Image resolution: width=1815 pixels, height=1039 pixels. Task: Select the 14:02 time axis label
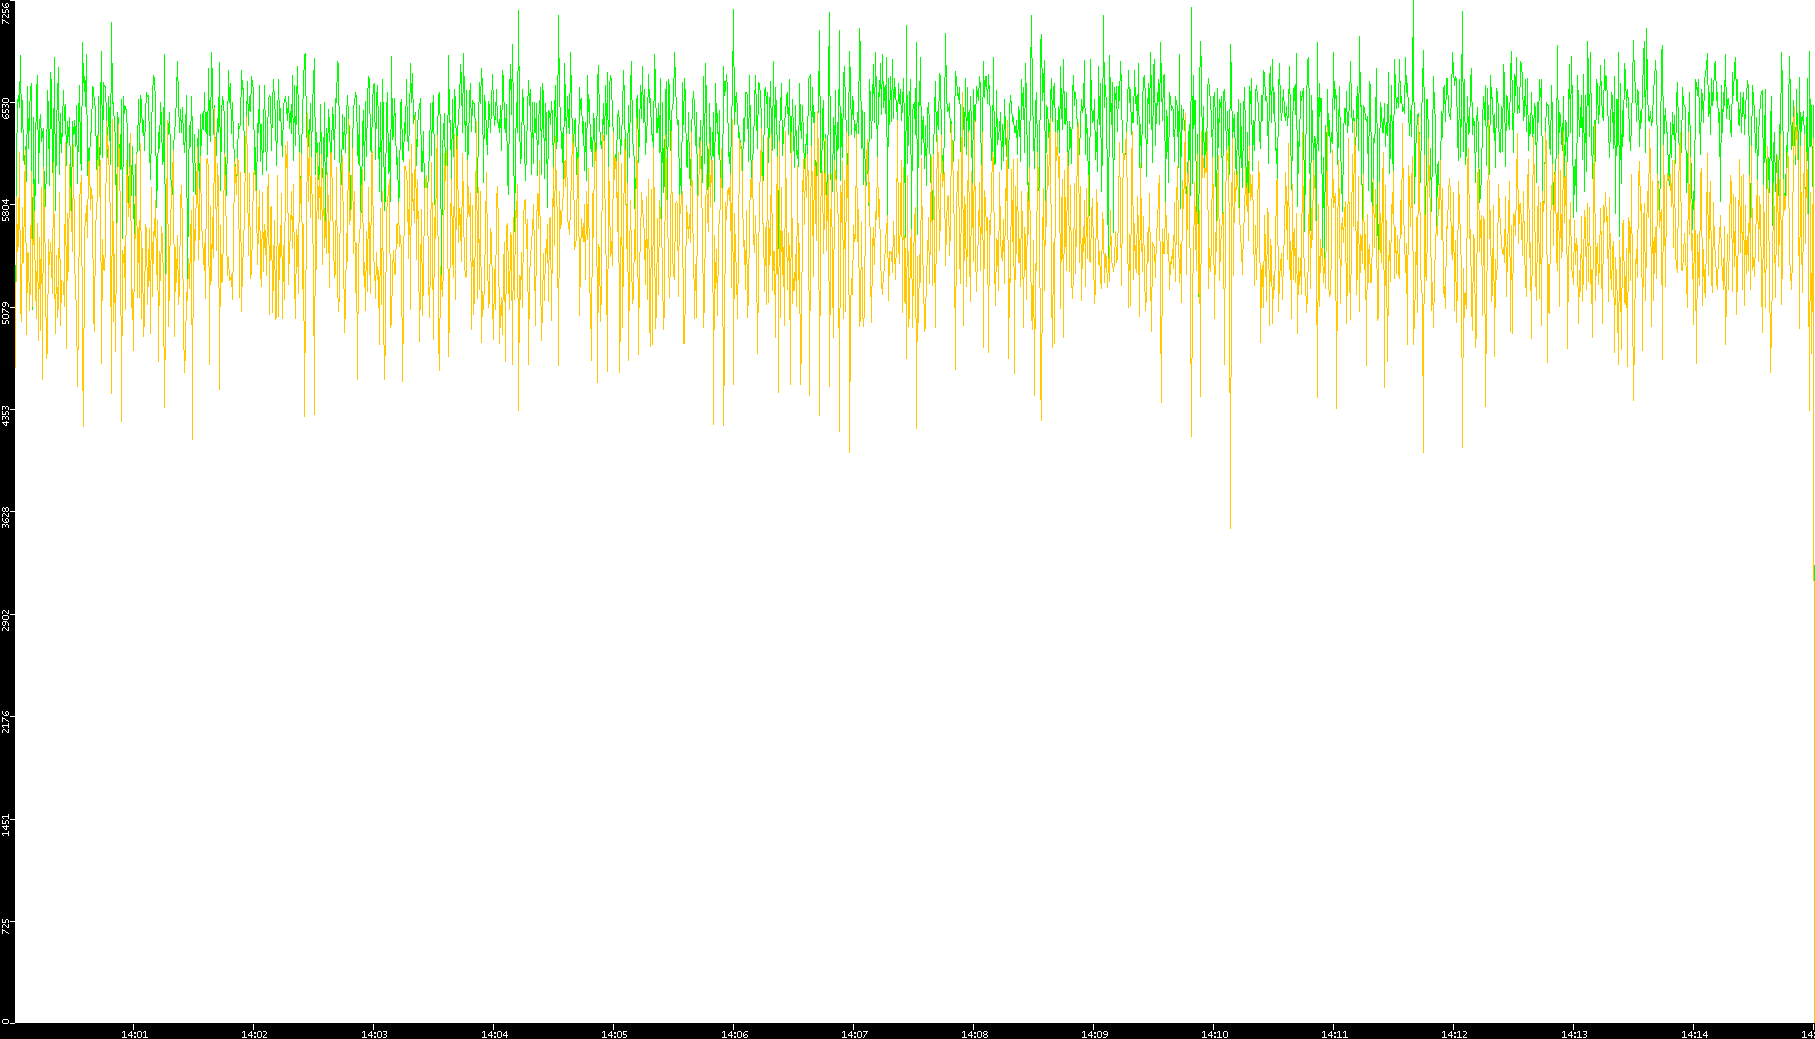(254, 1034)
